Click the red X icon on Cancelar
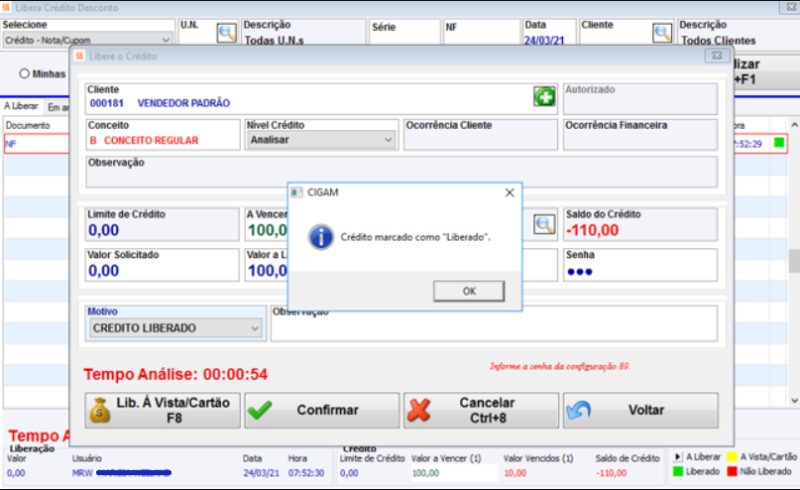 [419, 410]
